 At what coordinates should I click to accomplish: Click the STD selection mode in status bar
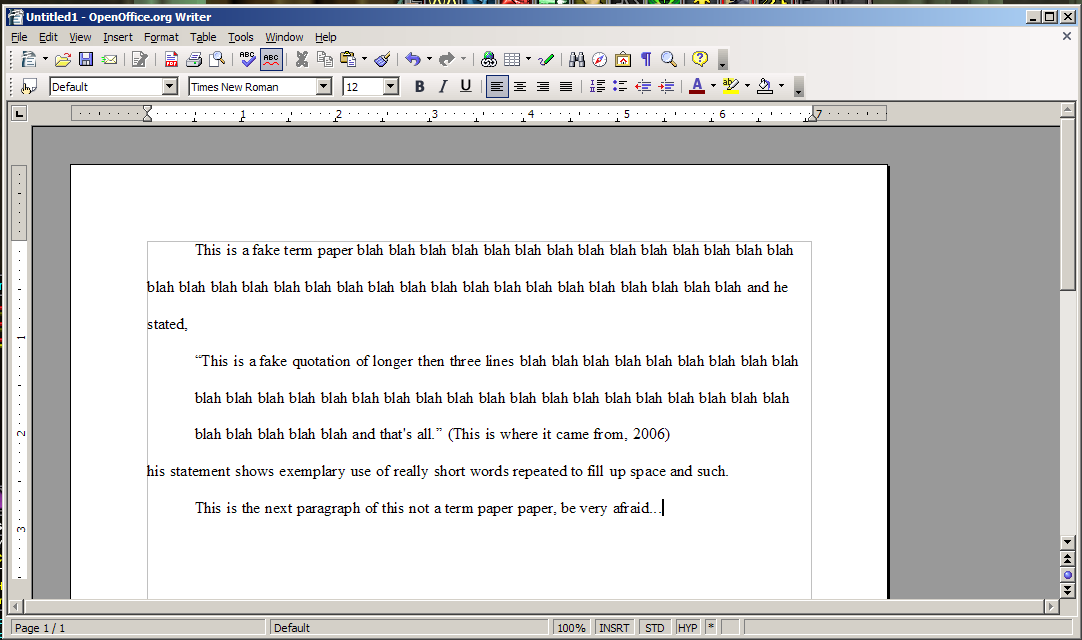pyautogui.click(x=655, y=628)
